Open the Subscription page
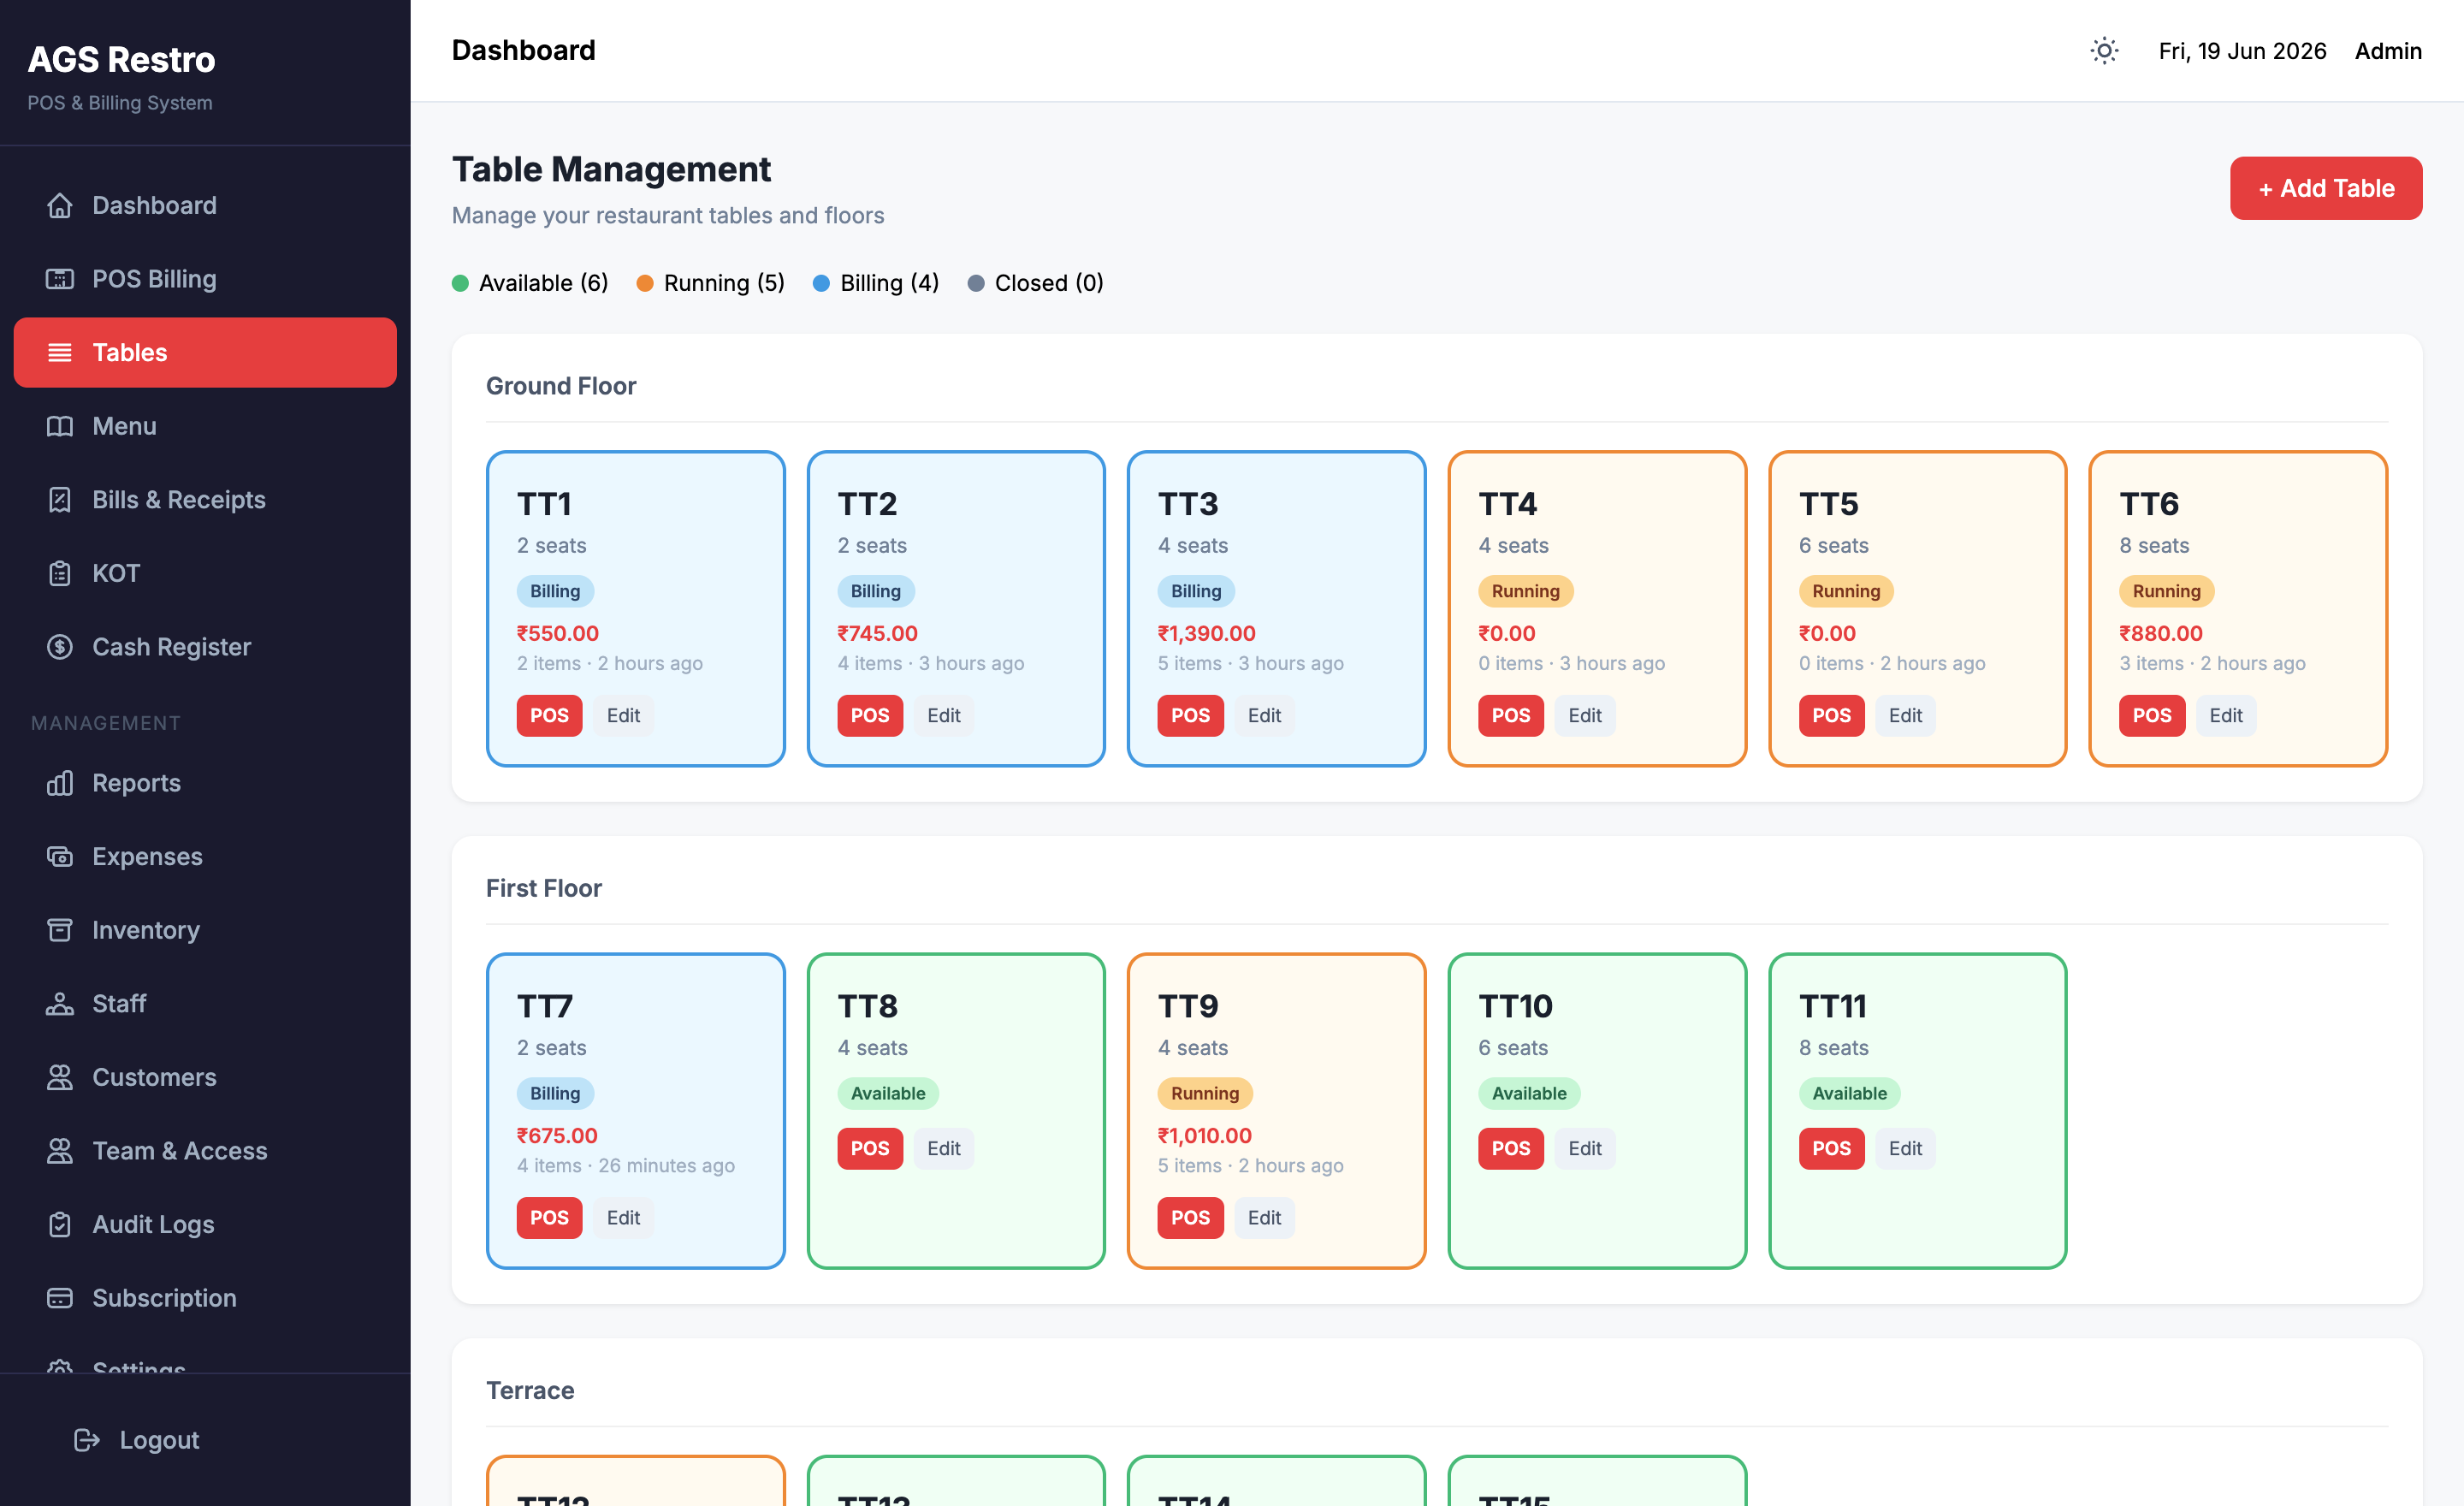The image size is (2464, 1506). 205,1298
